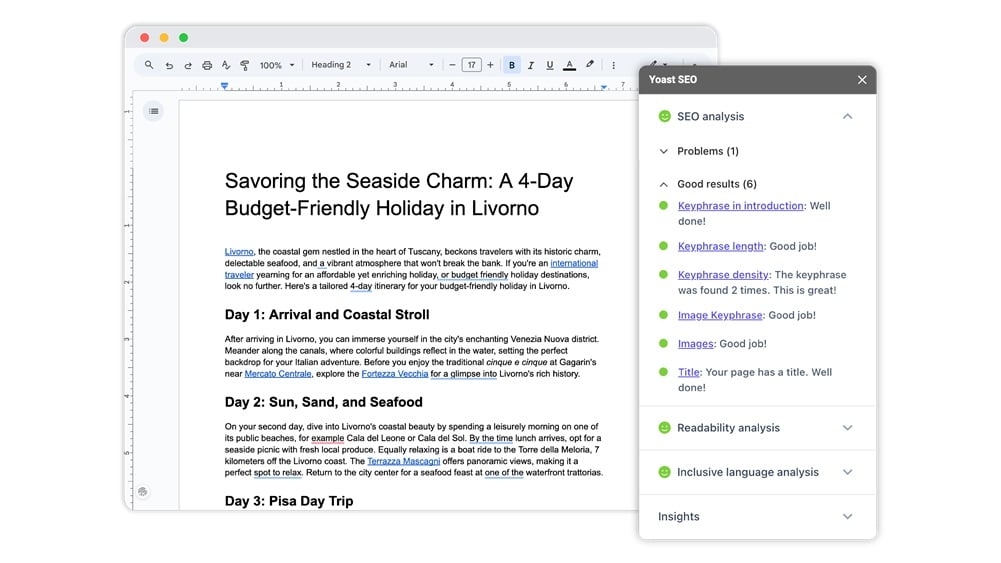1001x563 pixels.
Task: Decrease font size with minus button
Action: coord(452,65)
